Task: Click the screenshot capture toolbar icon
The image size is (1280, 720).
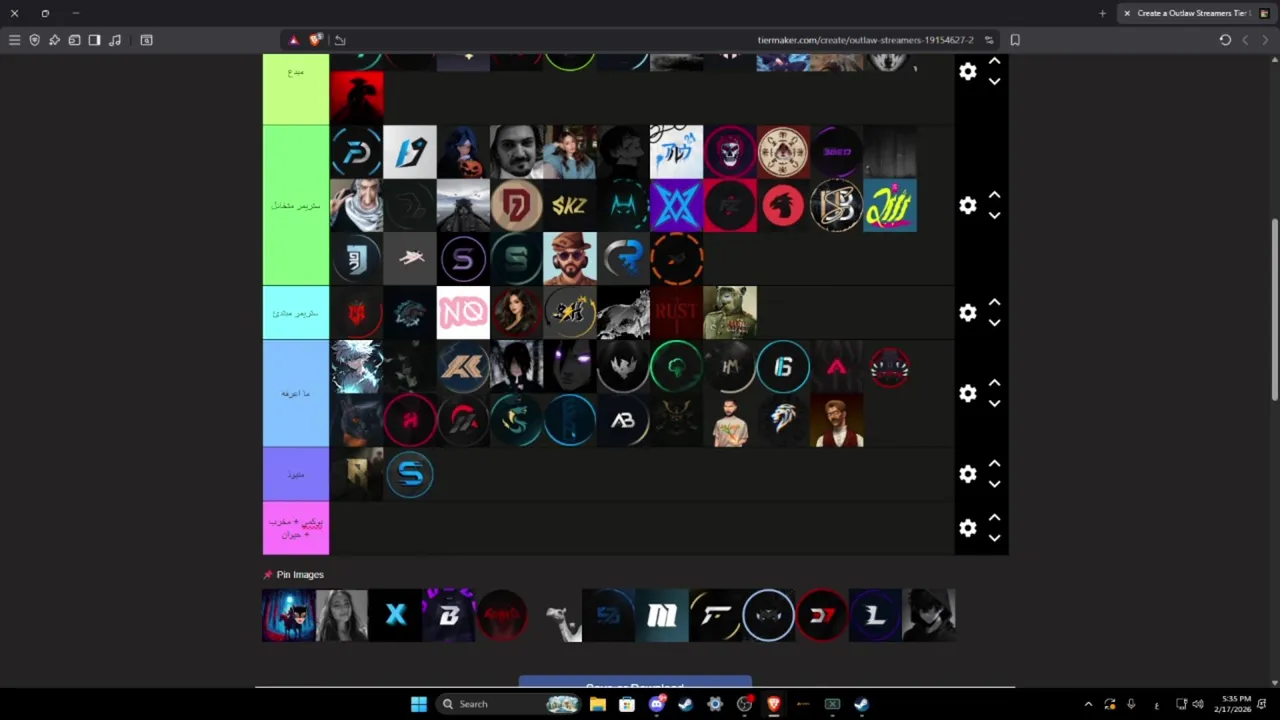Action: click(146, 40)
